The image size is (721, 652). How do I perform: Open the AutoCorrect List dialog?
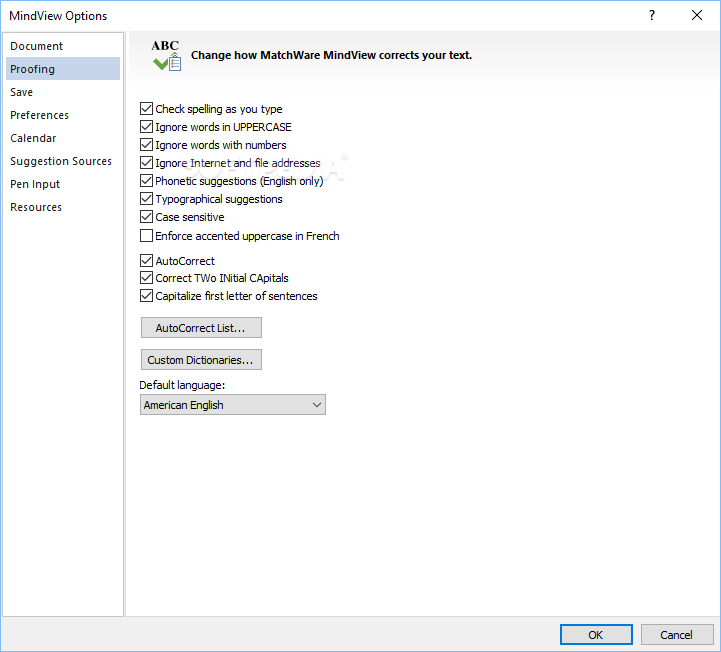[201, 327]
